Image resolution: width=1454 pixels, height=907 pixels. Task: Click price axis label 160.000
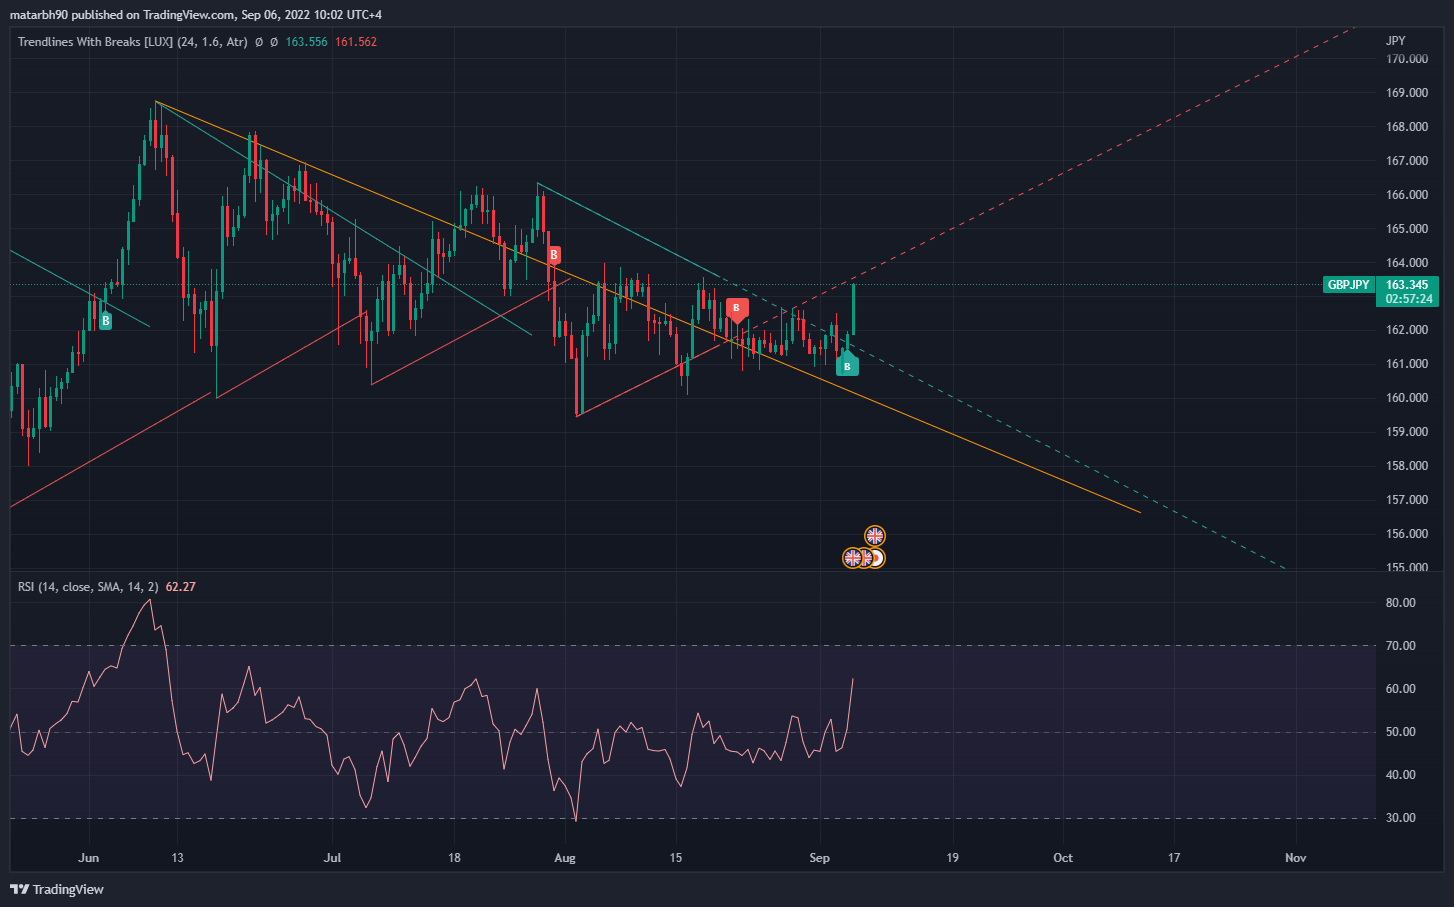1407,398
